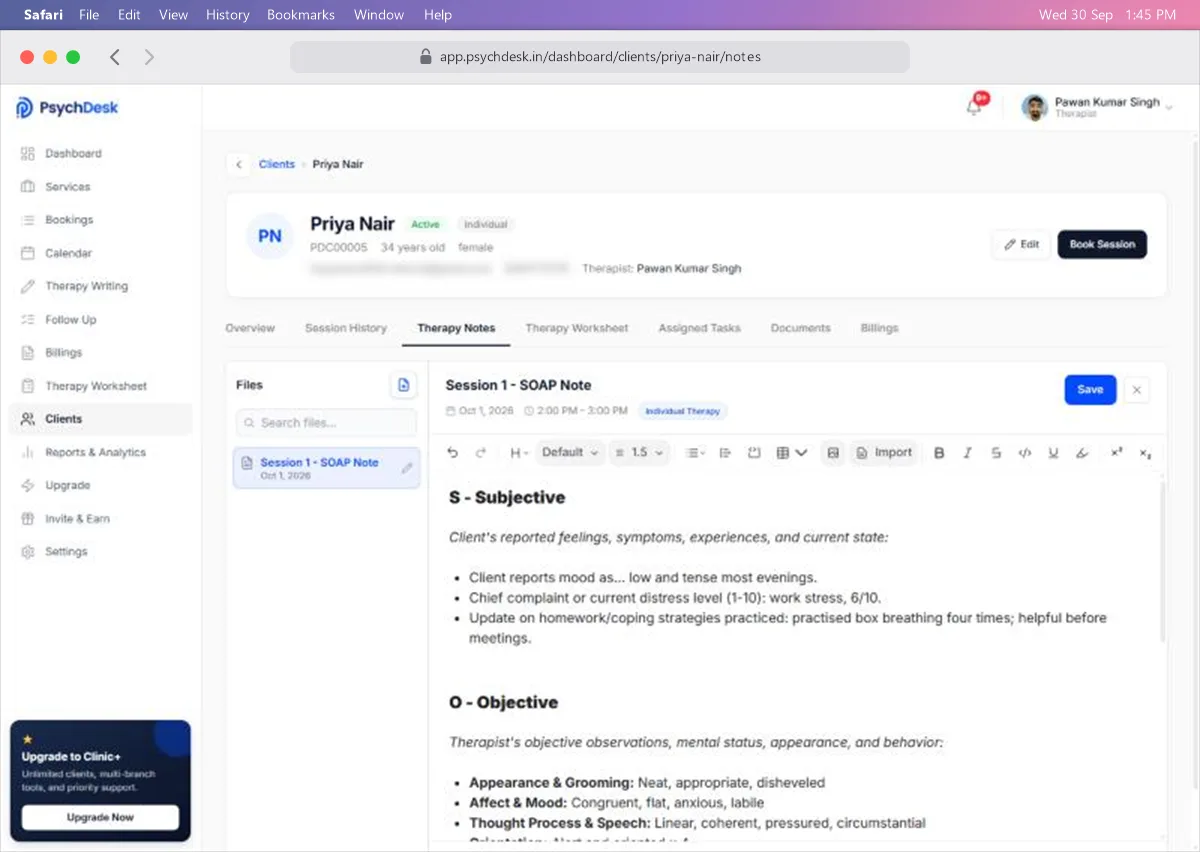
Task: Open Clients in sidebar
Action: click(100, 419)
